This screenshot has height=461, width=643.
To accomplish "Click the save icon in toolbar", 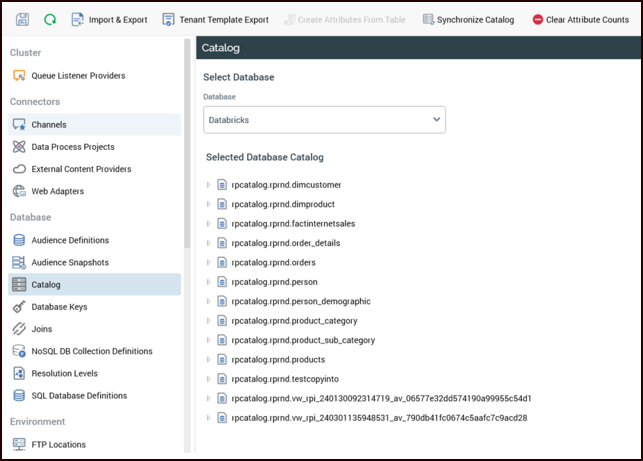I will (x=23, y=19).
